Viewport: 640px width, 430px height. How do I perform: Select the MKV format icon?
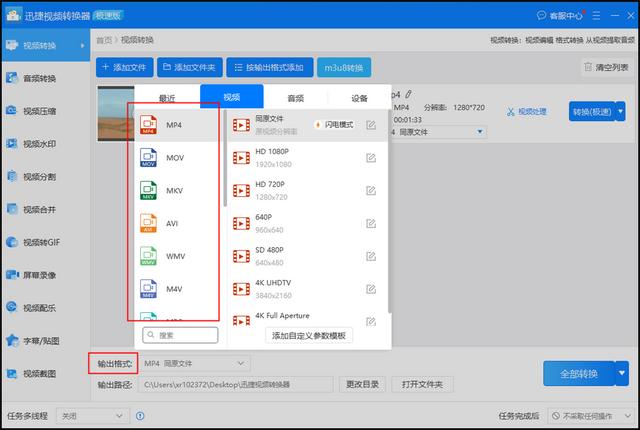[148, 191]
